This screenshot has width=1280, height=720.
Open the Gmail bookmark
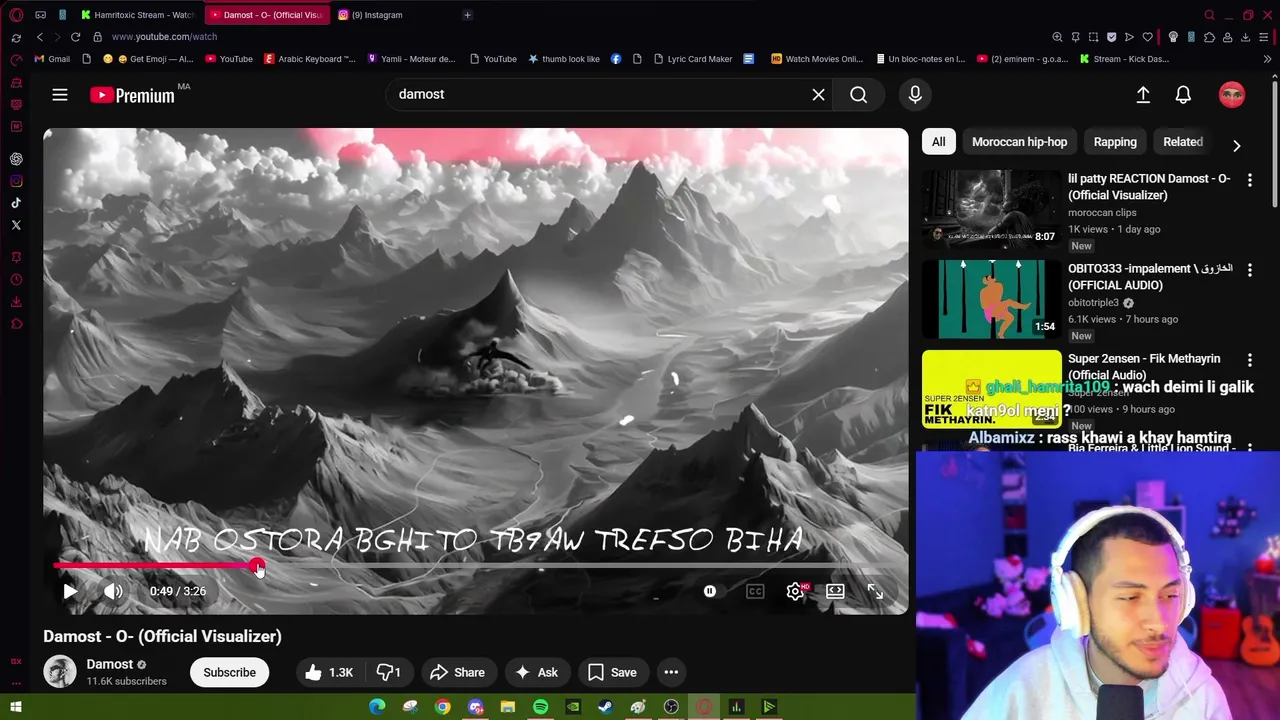[x=52, y=59]
